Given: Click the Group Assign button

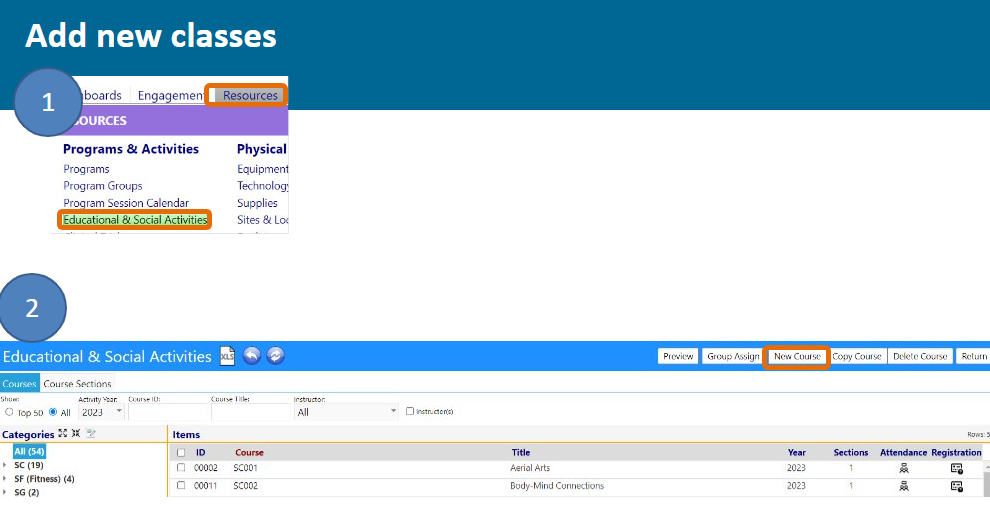Looking at the screenshot, I should (x=733, y=356).
